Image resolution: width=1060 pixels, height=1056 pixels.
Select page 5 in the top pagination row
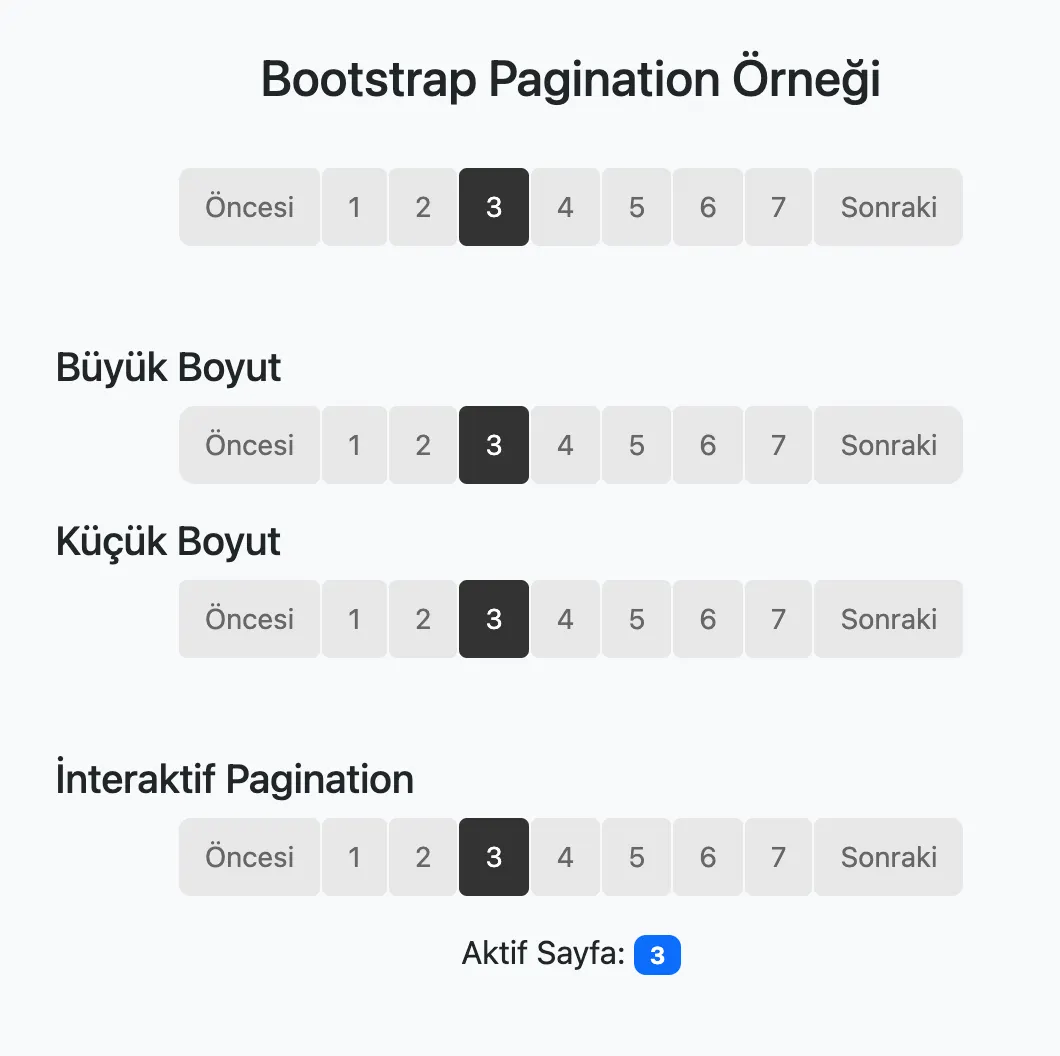637,207
